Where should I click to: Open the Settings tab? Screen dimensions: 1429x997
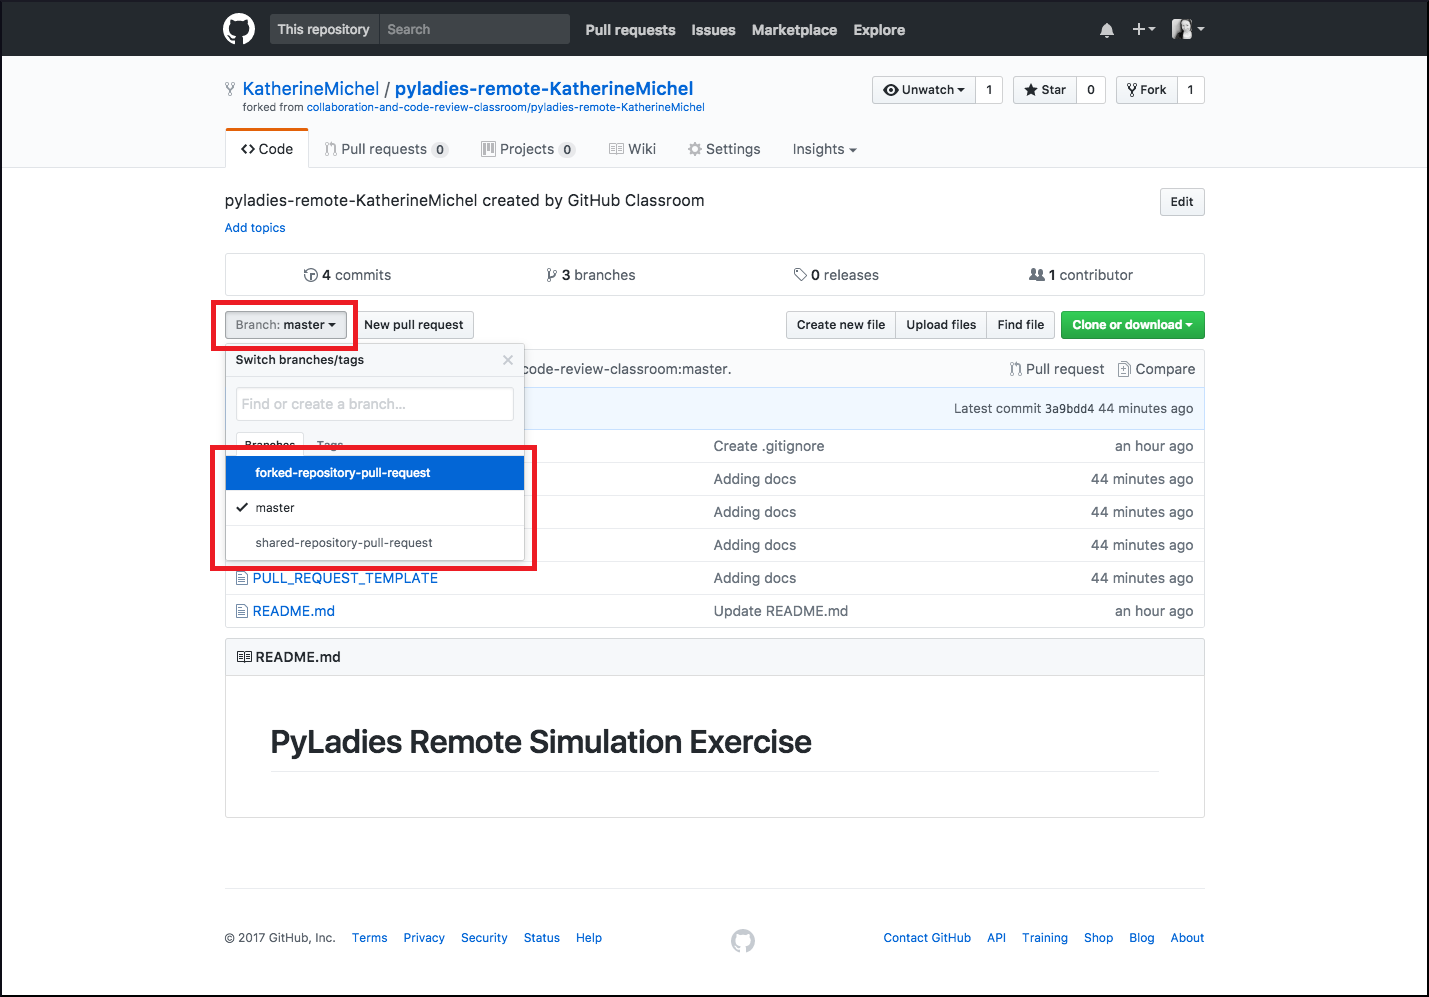pos(724,149)
